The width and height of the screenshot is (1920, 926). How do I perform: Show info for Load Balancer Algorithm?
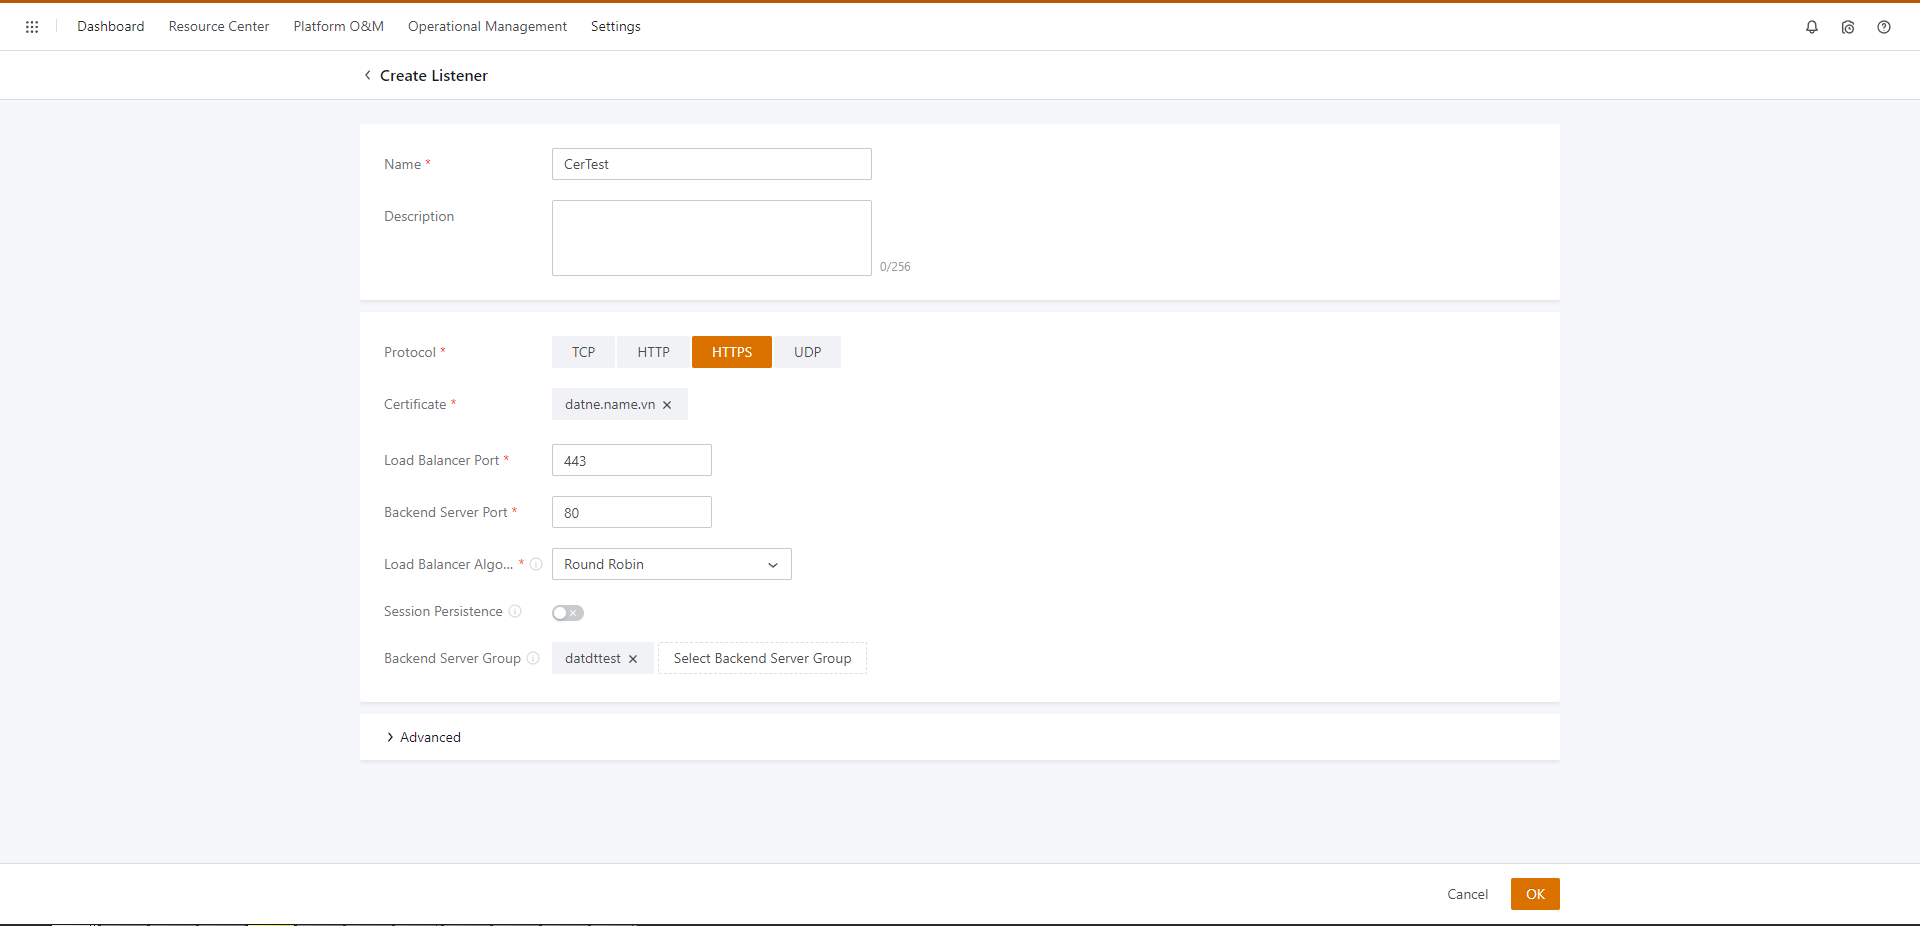(536, 564)
